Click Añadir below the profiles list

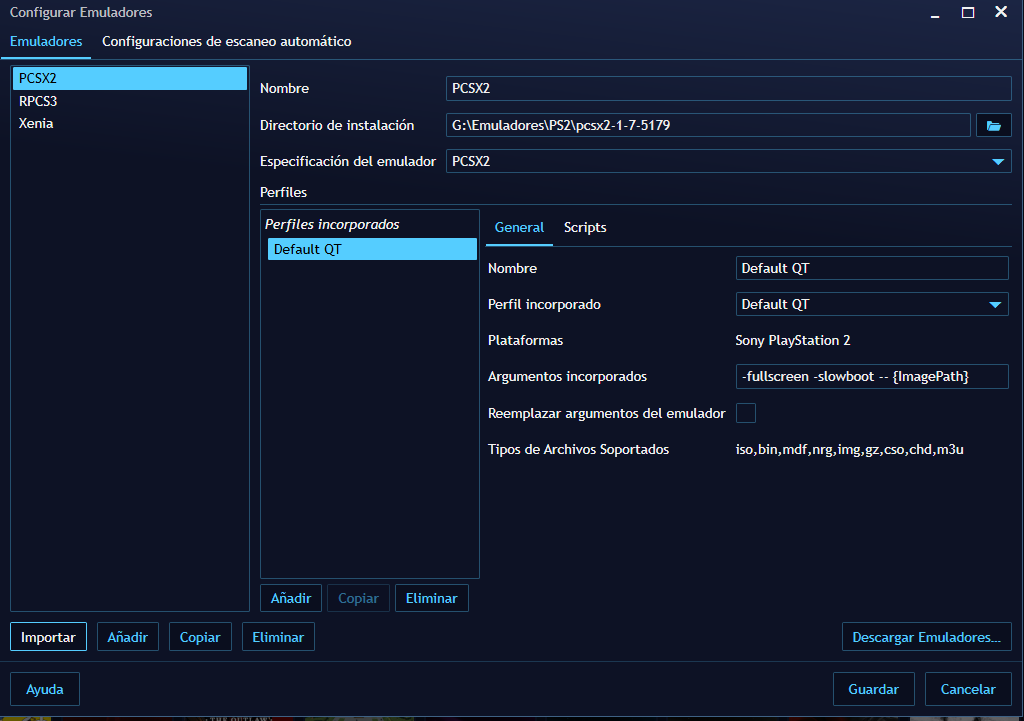[291, 598]
